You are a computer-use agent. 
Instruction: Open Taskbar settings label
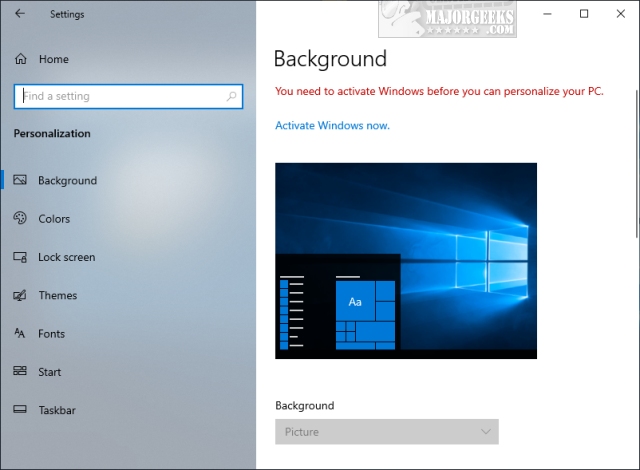tap(57, 410)
